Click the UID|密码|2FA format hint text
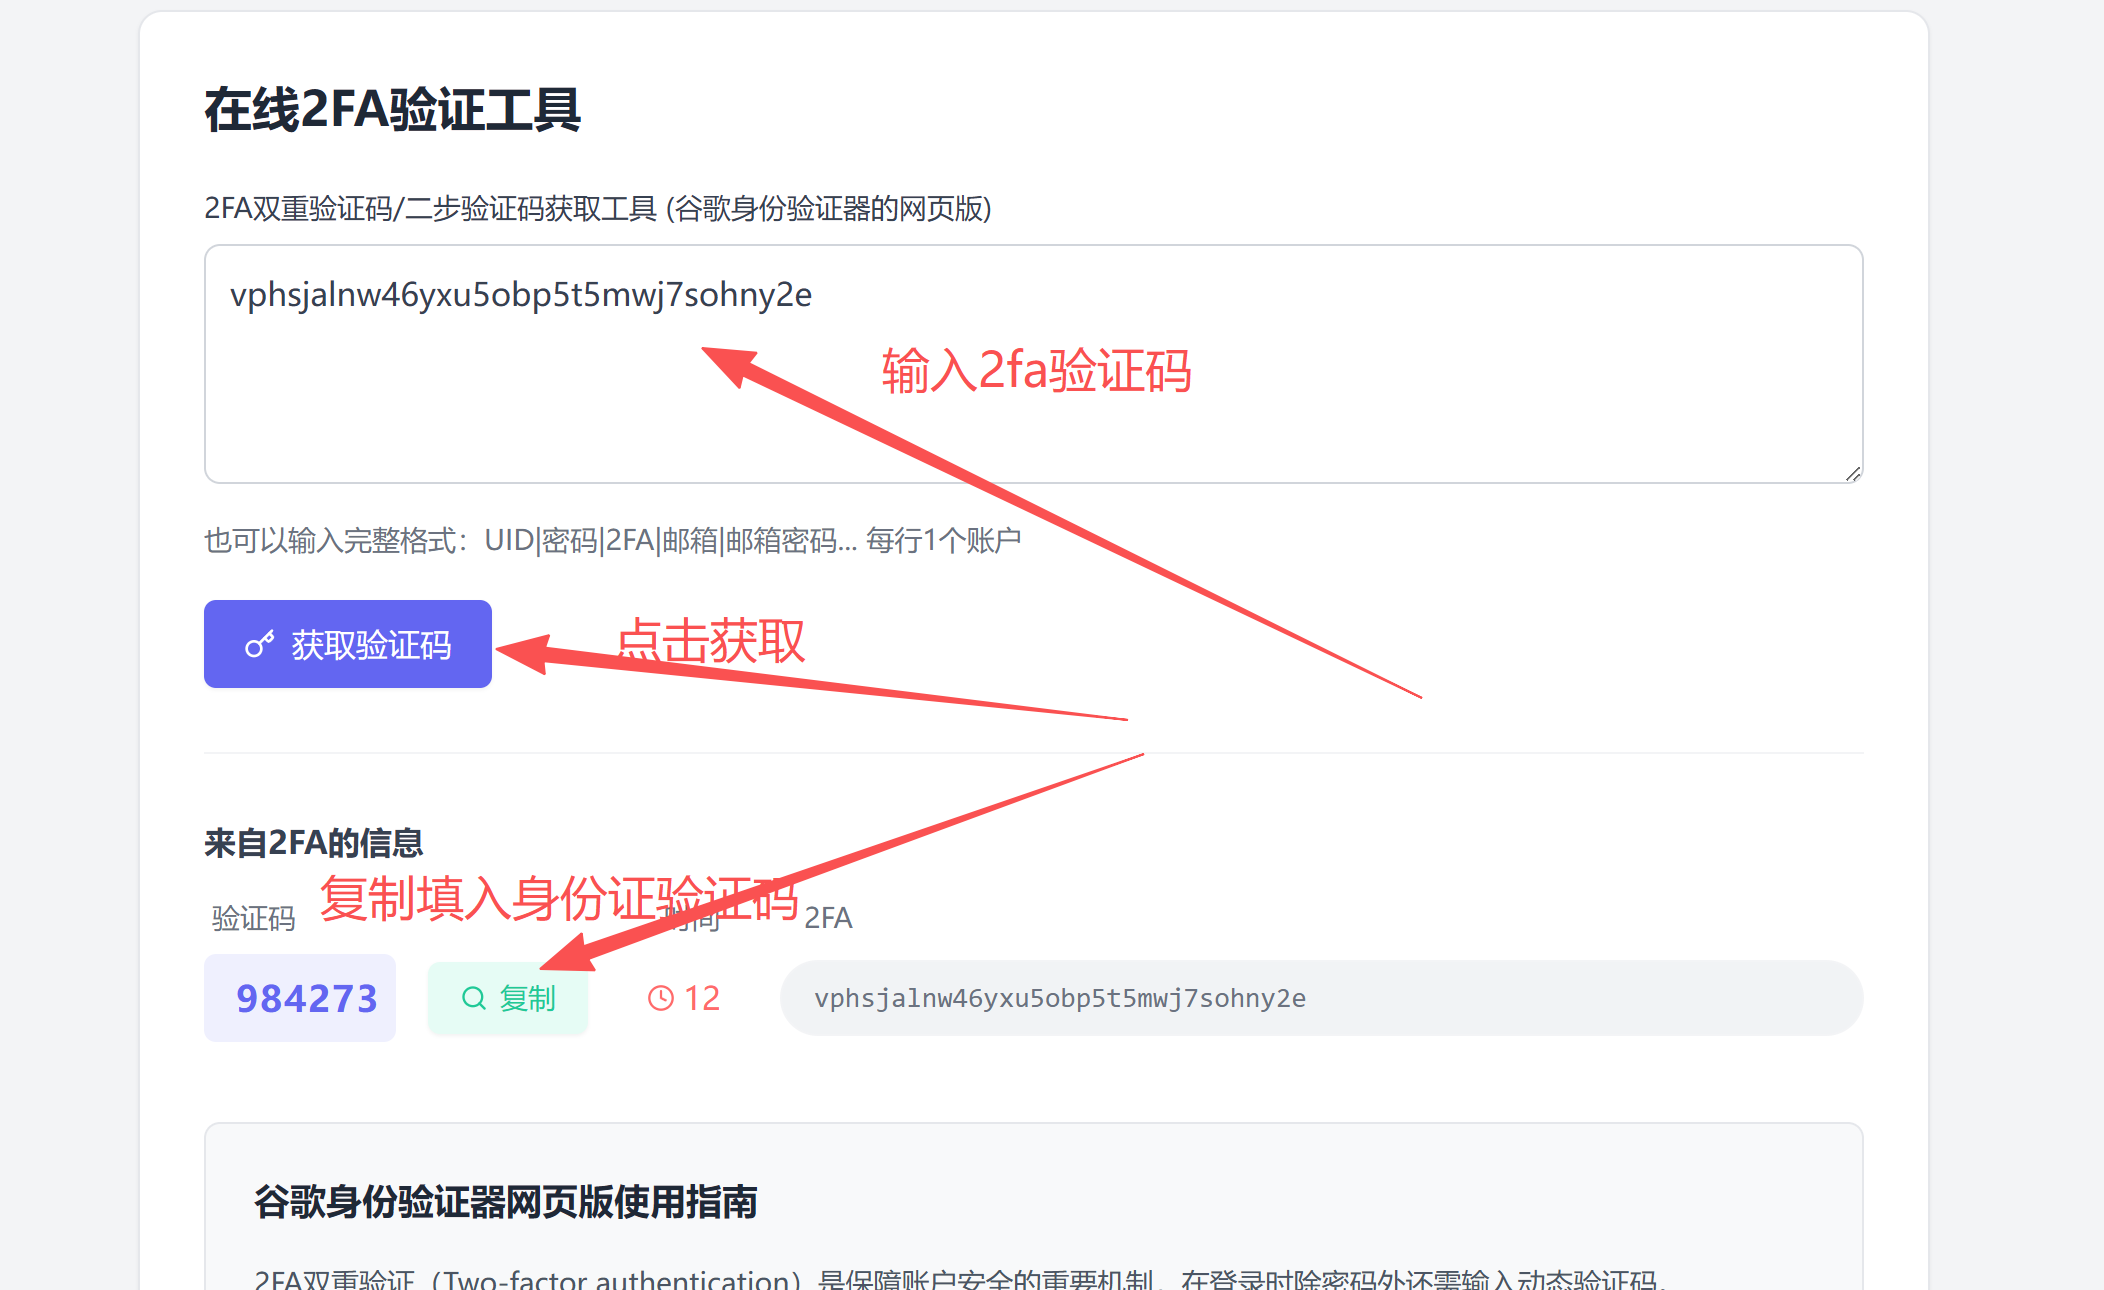The width and height of the screenshot is (2104, 1290). (612, 541)
